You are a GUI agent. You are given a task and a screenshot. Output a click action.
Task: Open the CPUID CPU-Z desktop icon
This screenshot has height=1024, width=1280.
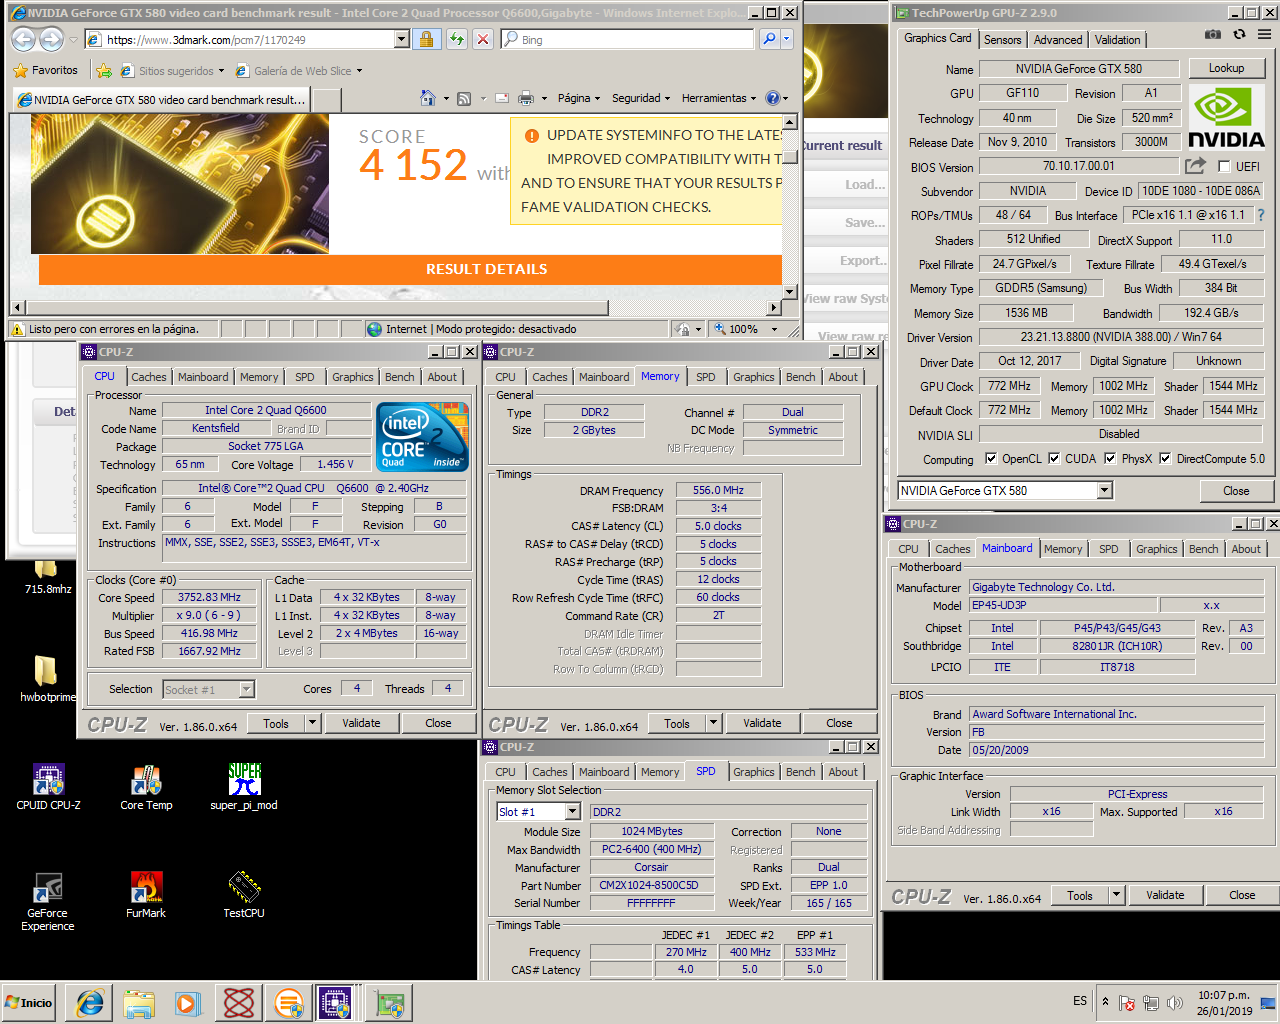[48, 787]
